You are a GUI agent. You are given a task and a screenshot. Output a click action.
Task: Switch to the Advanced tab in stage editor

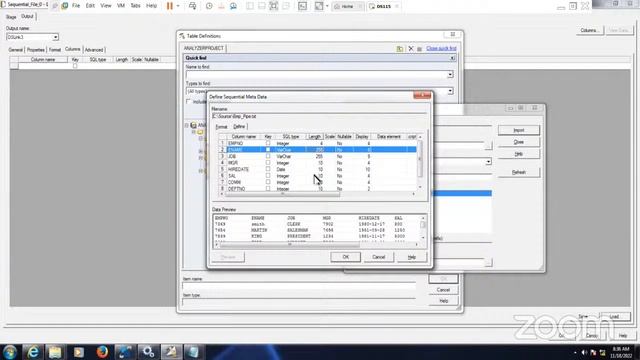94,50
